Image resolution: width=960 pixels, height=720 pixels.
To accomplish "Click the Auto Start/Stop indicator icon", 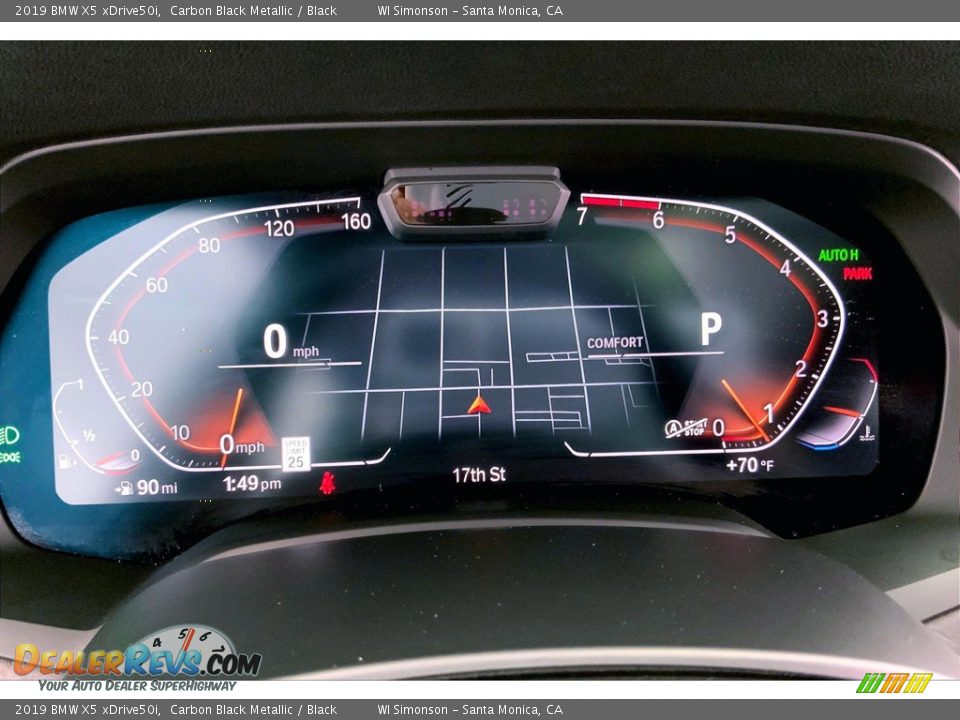I will tap(685, 428).
